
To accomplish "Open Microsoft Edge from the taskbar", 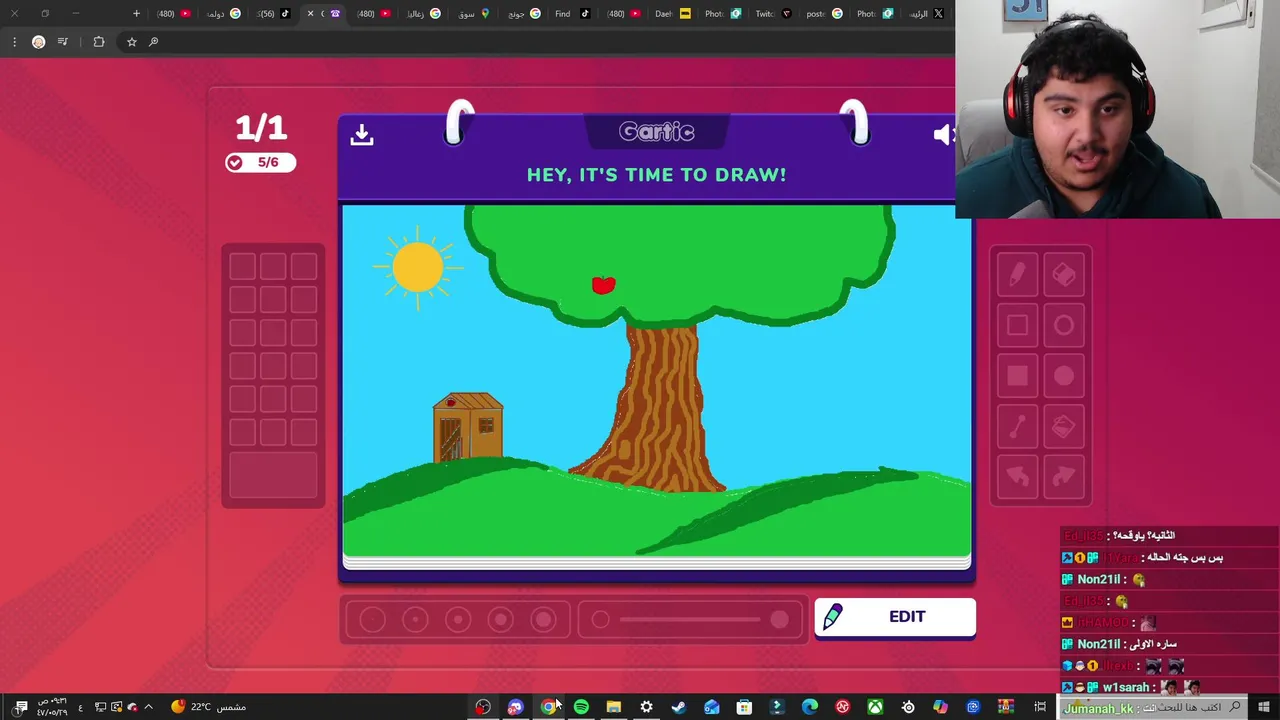I will coord(810,707).
